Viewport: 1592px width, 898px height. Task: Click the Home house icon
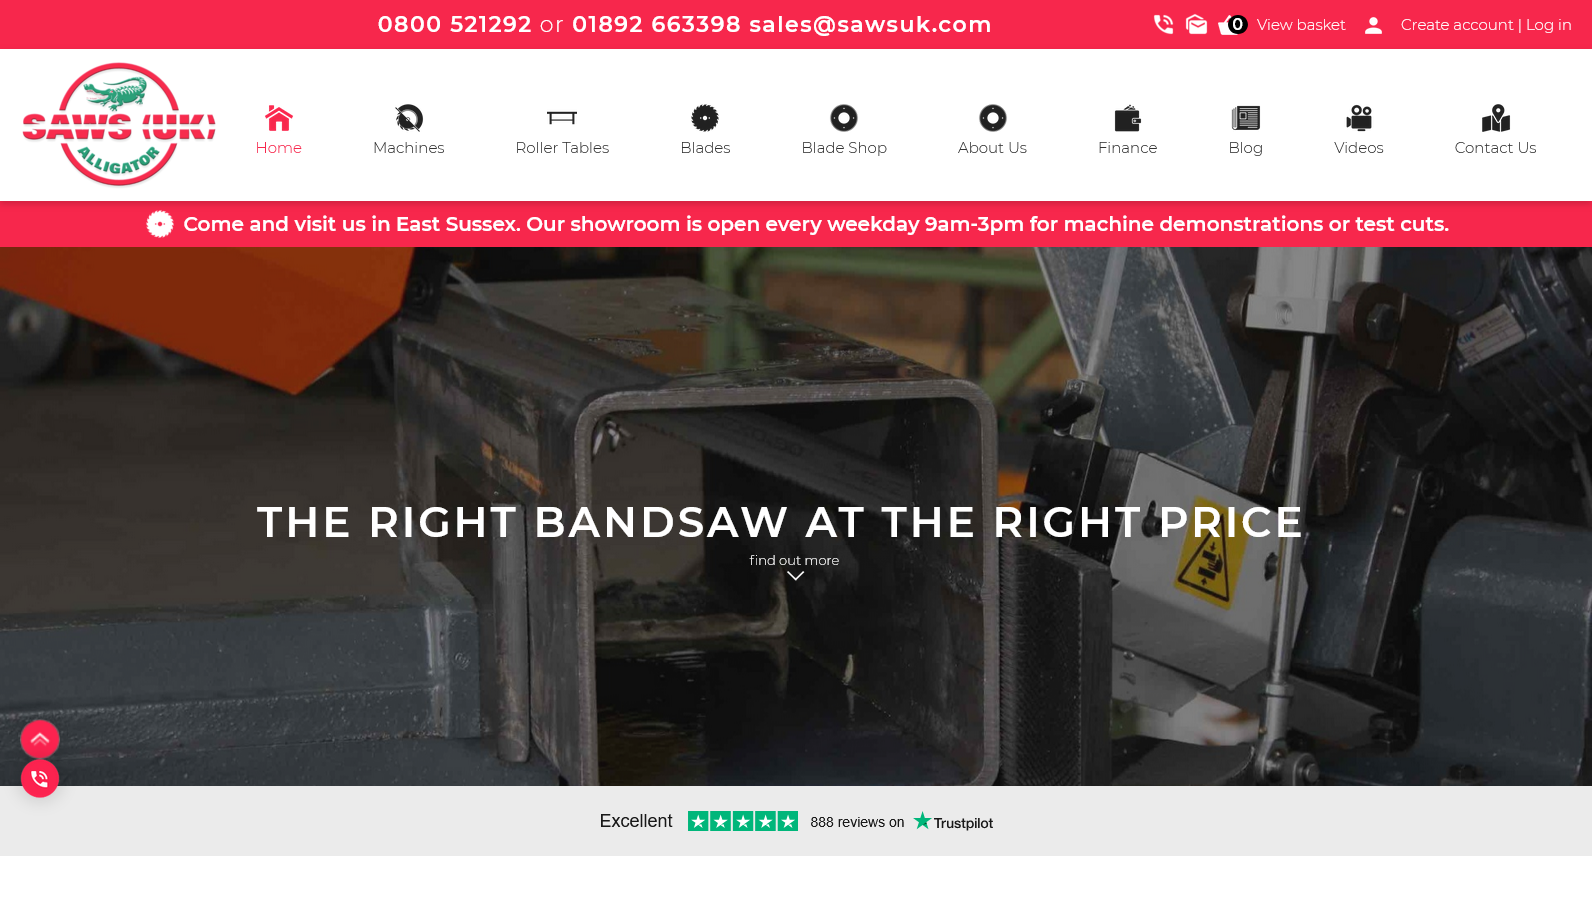click(278, 118)
